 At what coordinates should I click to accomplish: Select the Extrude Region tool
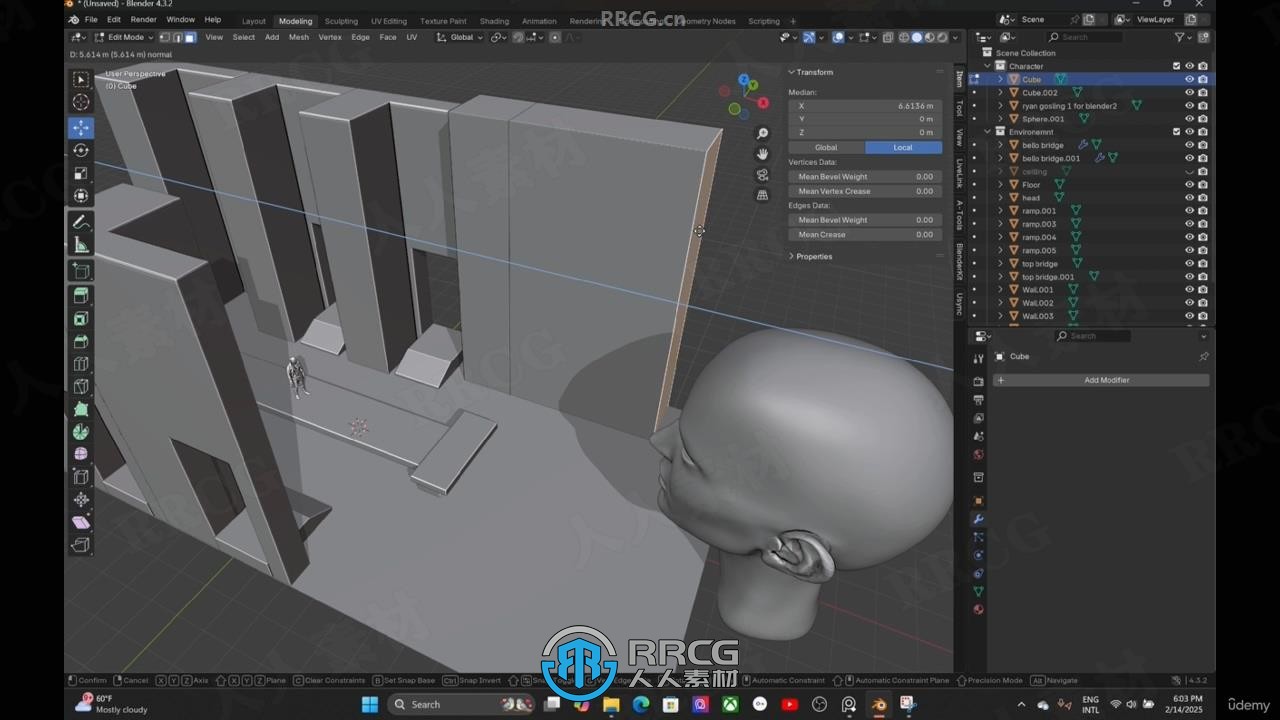click(x=81, y=296)
